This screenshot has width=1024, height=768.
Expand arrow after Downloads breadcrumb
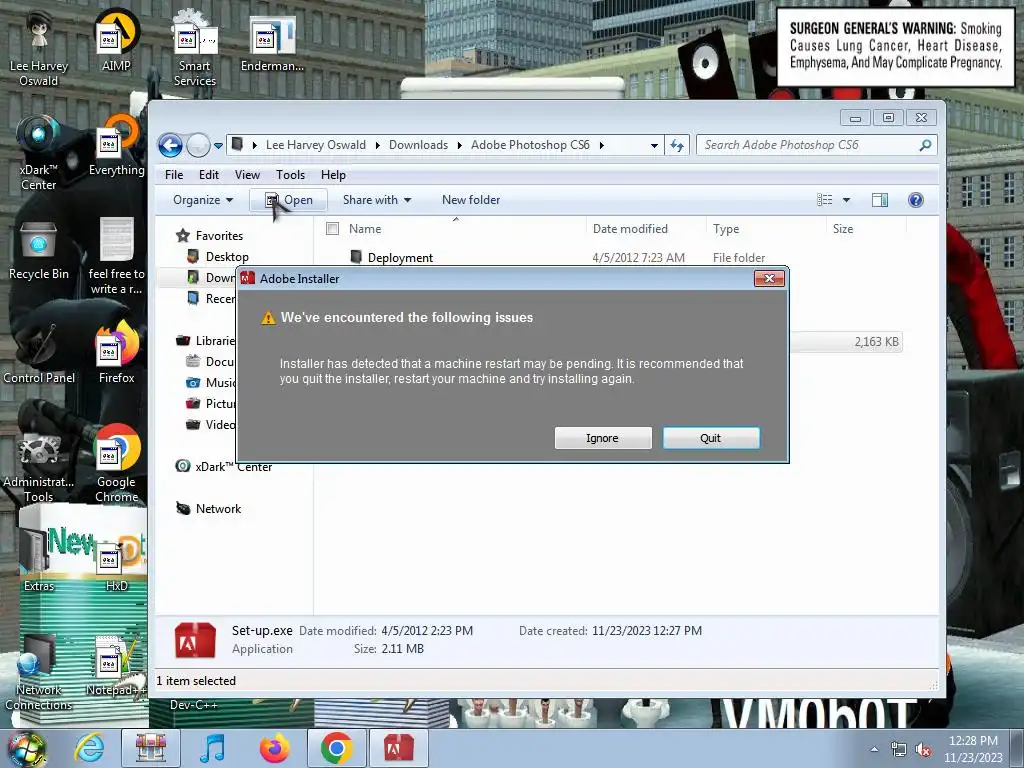pos(460,145)
